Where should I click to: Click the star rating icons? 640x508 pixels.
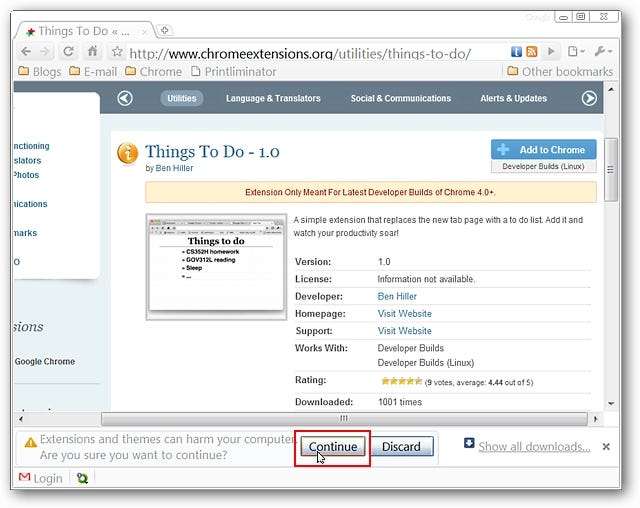(401, 382)
